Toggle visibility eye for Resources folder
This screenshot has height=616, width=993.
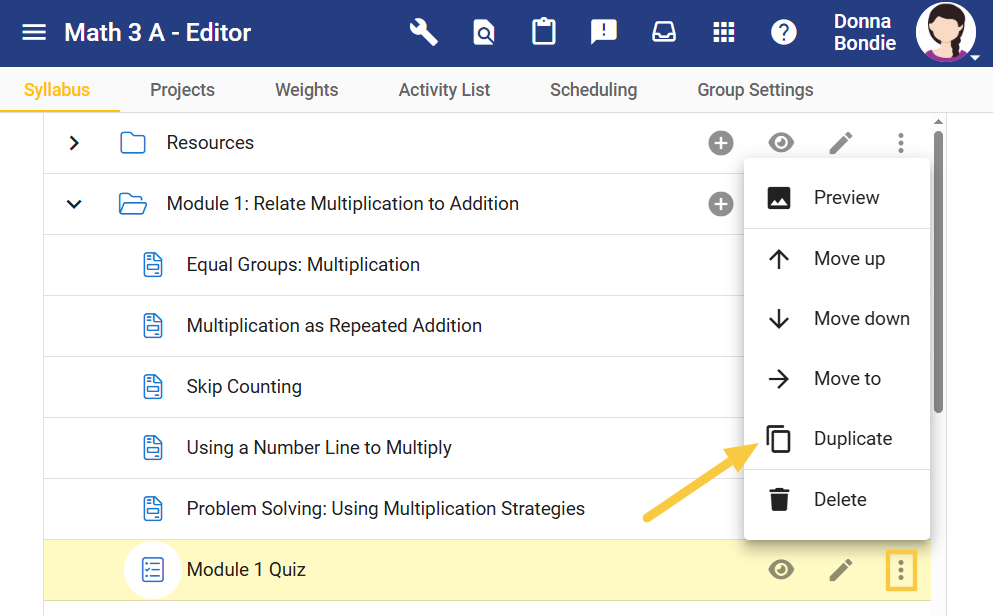781,143
